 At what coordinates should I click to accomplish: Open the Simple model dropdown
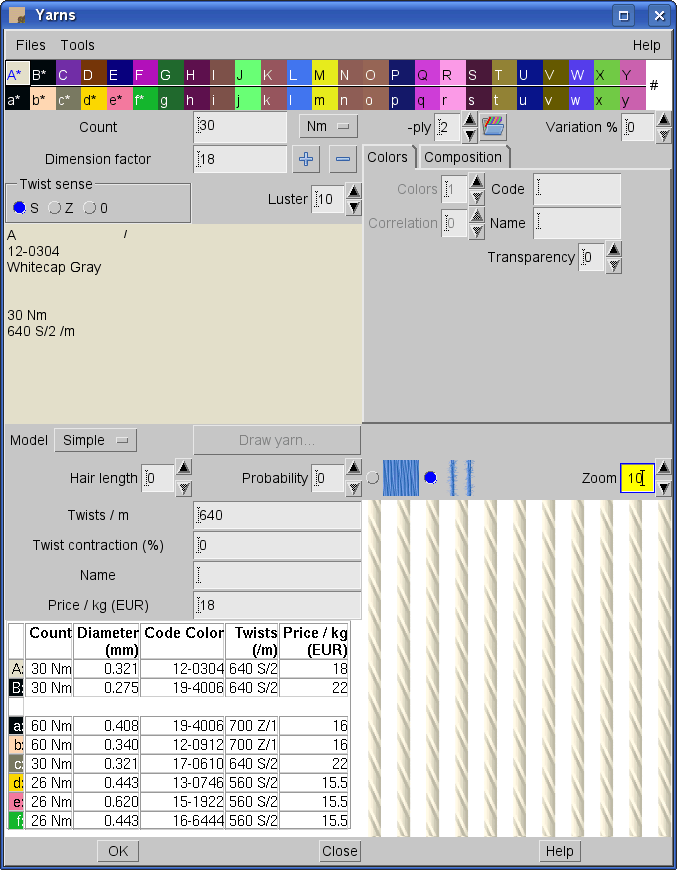pyautogui.click(x=95, y=440)
